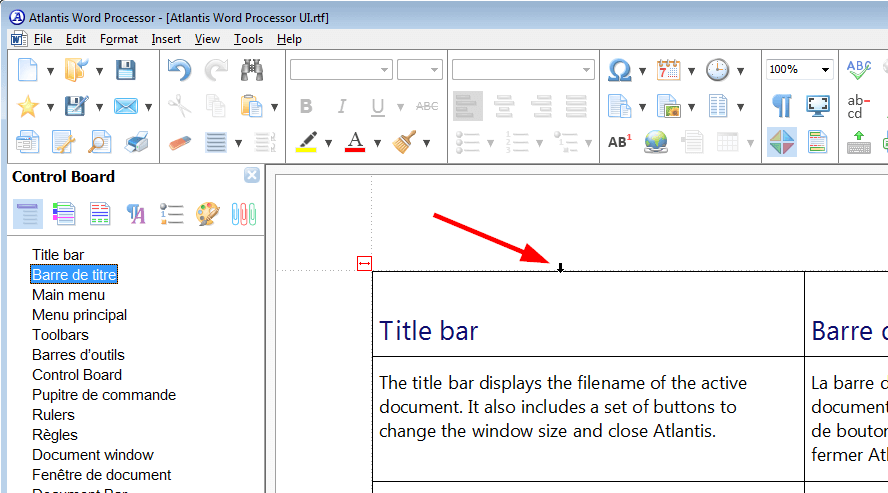Click the Redo arrow icon
The image size is (888, 493).
point(216,70)
